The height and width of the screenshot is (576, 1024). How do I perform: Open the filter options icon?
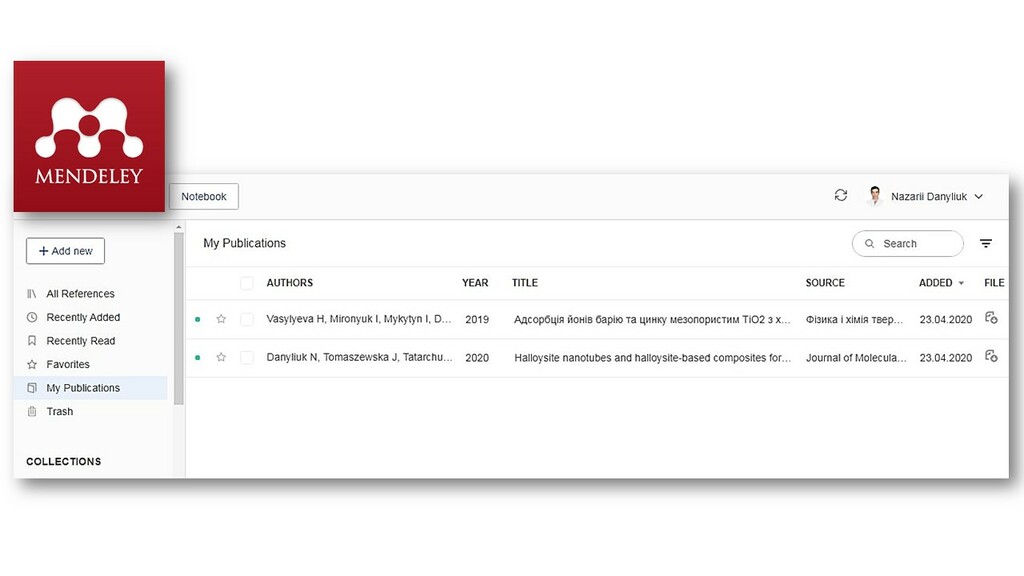click(x=985, y=244)
